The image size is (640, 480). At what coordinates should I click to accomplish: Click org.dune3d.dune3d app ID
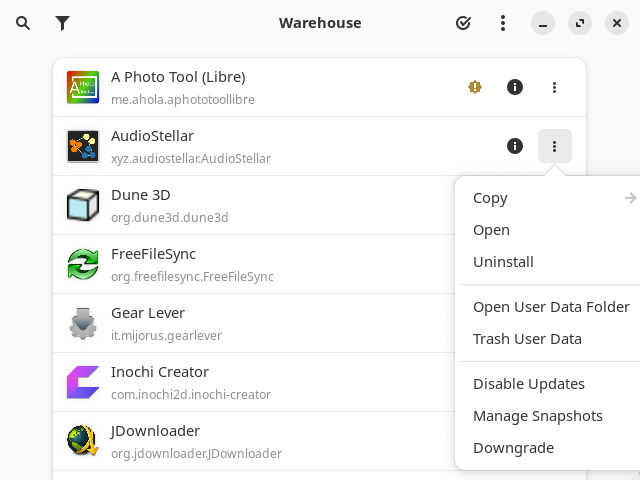(x=170, y=218)
